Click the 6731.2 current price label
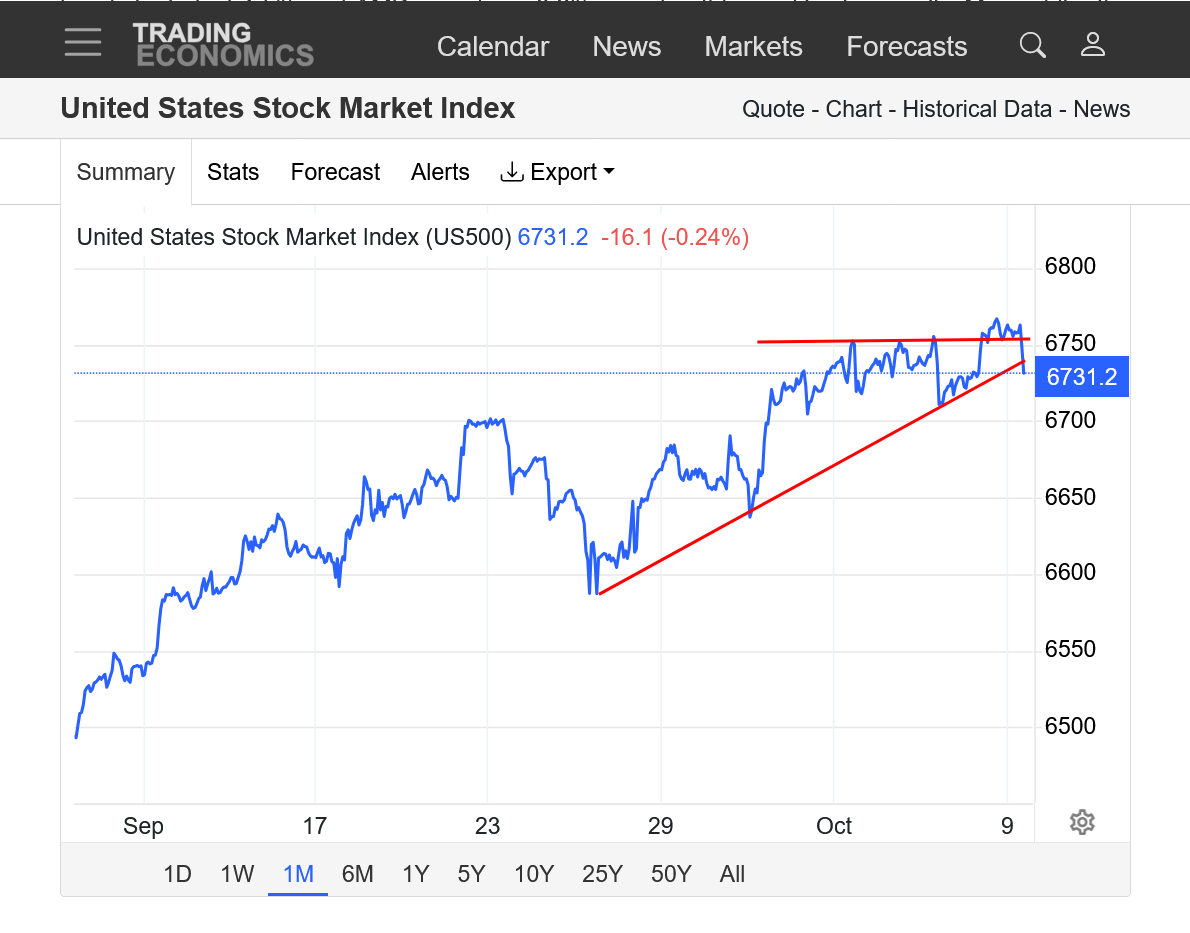This screenshot has width=1190, height=933. (x=1081, y=377)
